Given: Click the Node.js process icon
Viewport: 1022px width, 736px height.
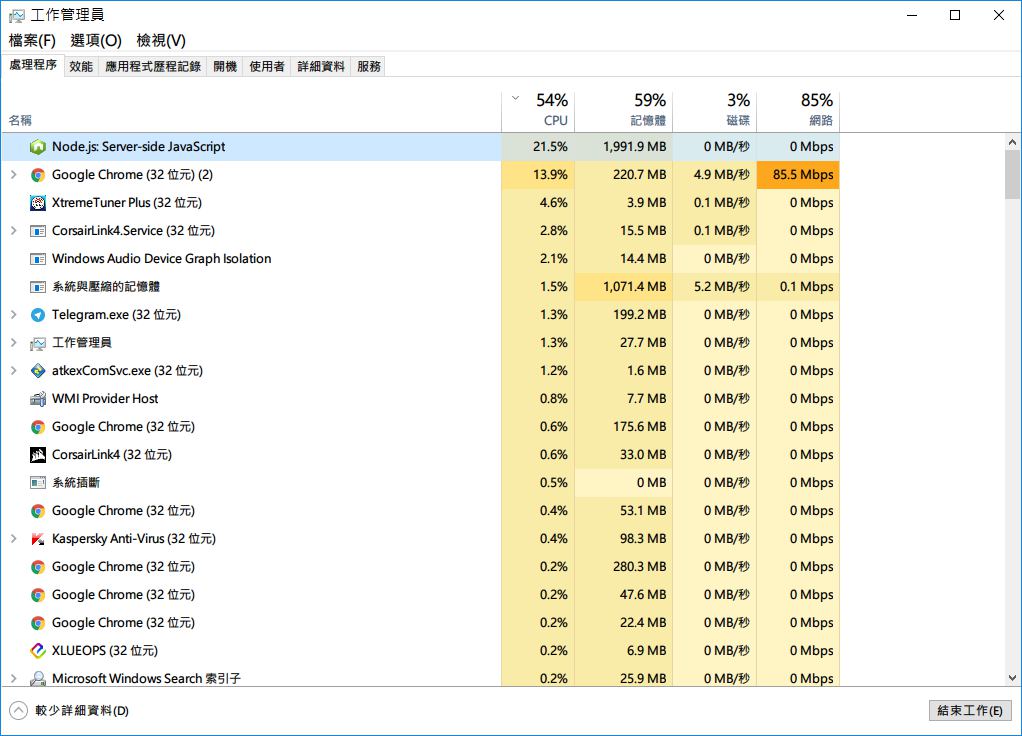Looking at the screenshot, I should click(x=38, y=147).
